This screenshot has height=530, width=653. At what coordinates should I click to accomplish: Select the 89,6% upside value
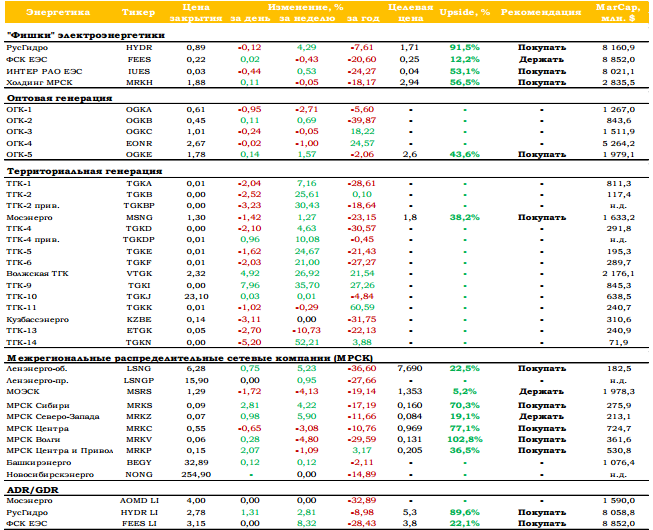(x=465, y=513)
